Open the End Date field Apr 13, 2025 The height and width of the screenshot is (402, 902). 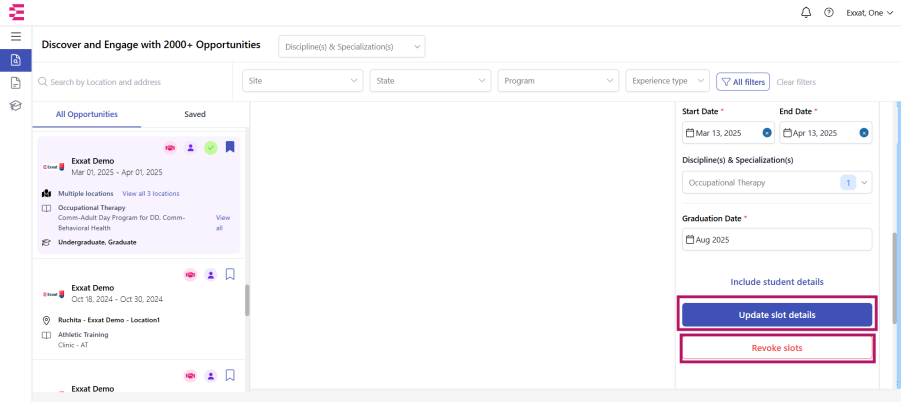coord(825,133)
